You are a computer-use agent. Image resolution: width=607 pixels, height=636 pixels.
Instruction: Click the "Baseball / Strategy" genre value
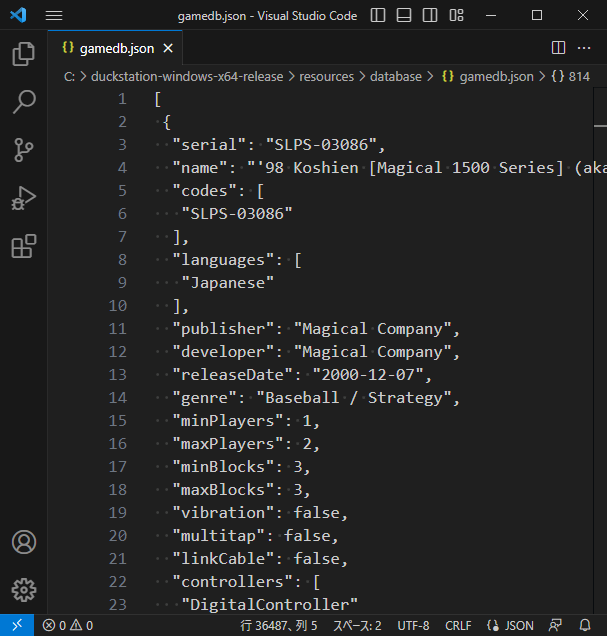[354, 398]
